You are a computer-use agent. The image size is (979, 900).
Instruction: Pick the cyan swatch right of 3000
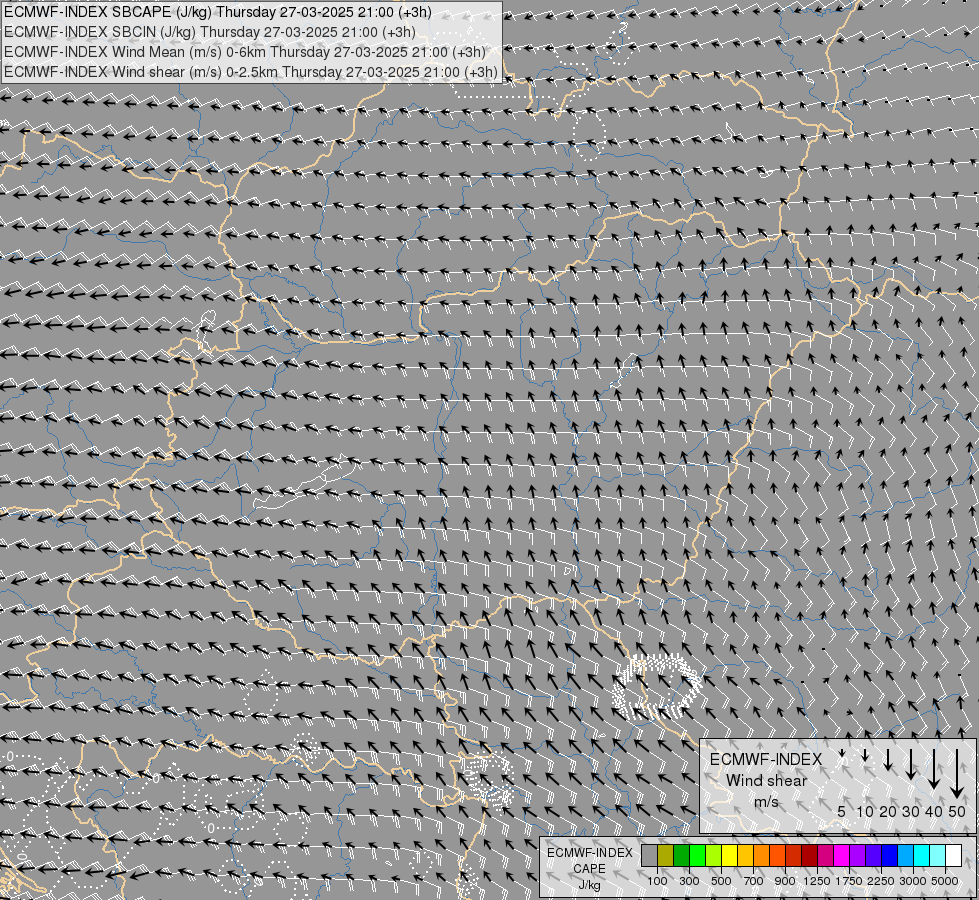point(922,856)
